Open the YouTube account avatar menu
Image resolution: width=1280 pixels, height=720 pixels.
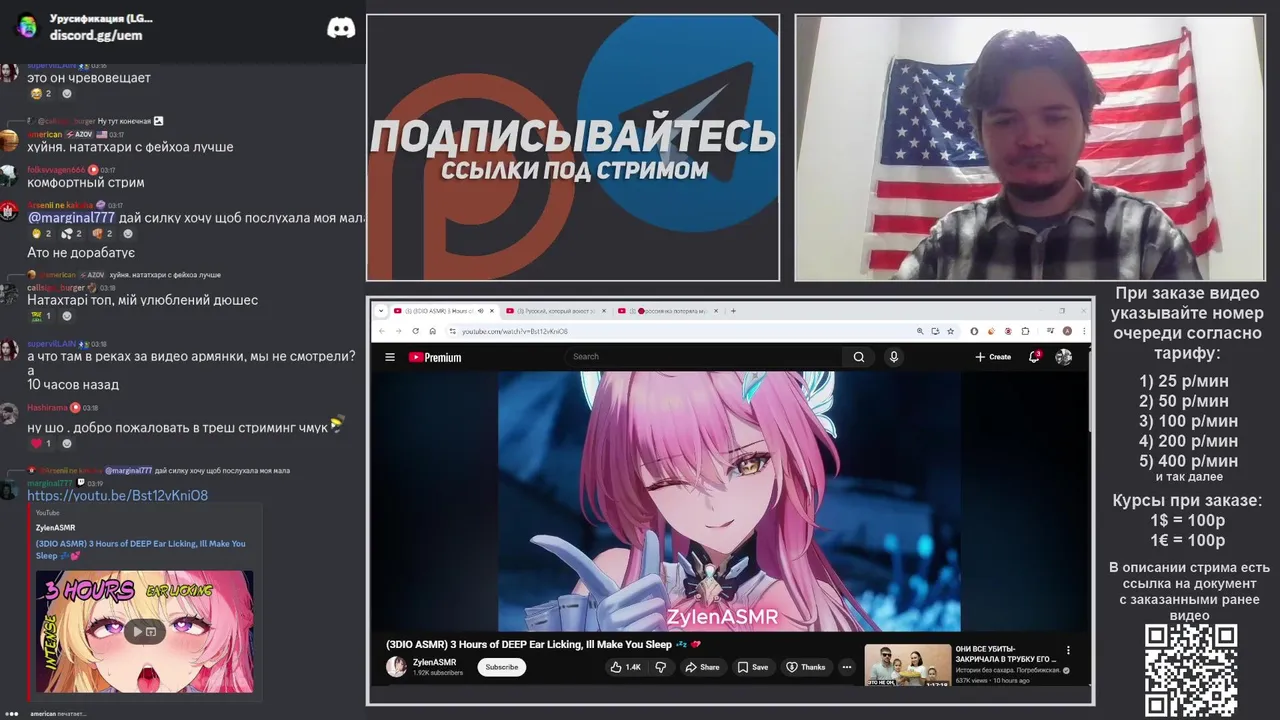click(1063, 357)
